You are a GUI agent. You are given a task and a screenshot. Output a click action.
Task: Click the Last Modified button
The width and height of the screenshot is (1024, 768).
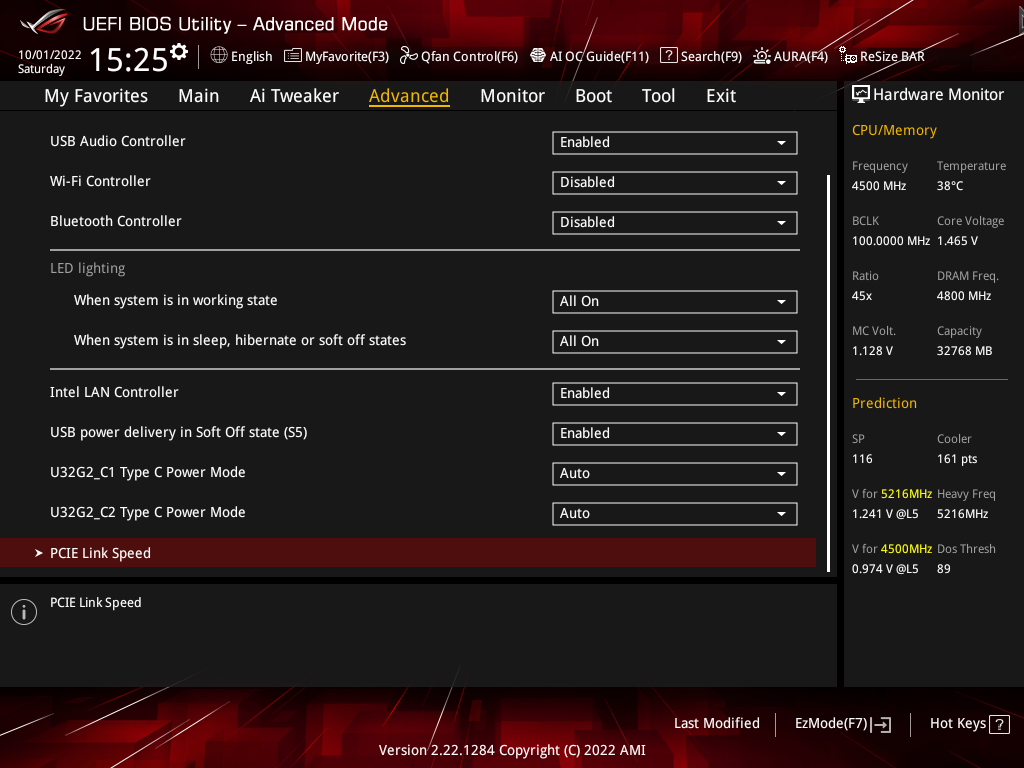pyautogui.click(x=716, y=724)
